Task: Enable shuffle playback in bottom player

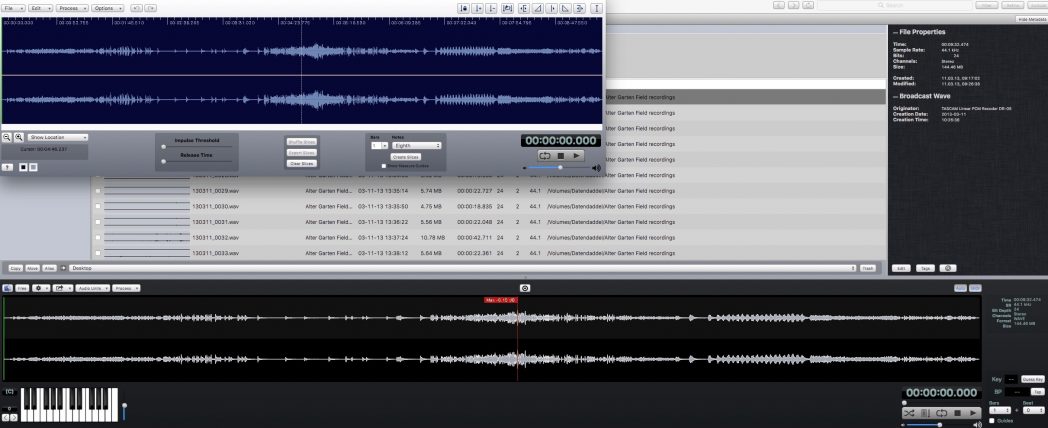Action: pyautogui.click(x=908, y=413)
